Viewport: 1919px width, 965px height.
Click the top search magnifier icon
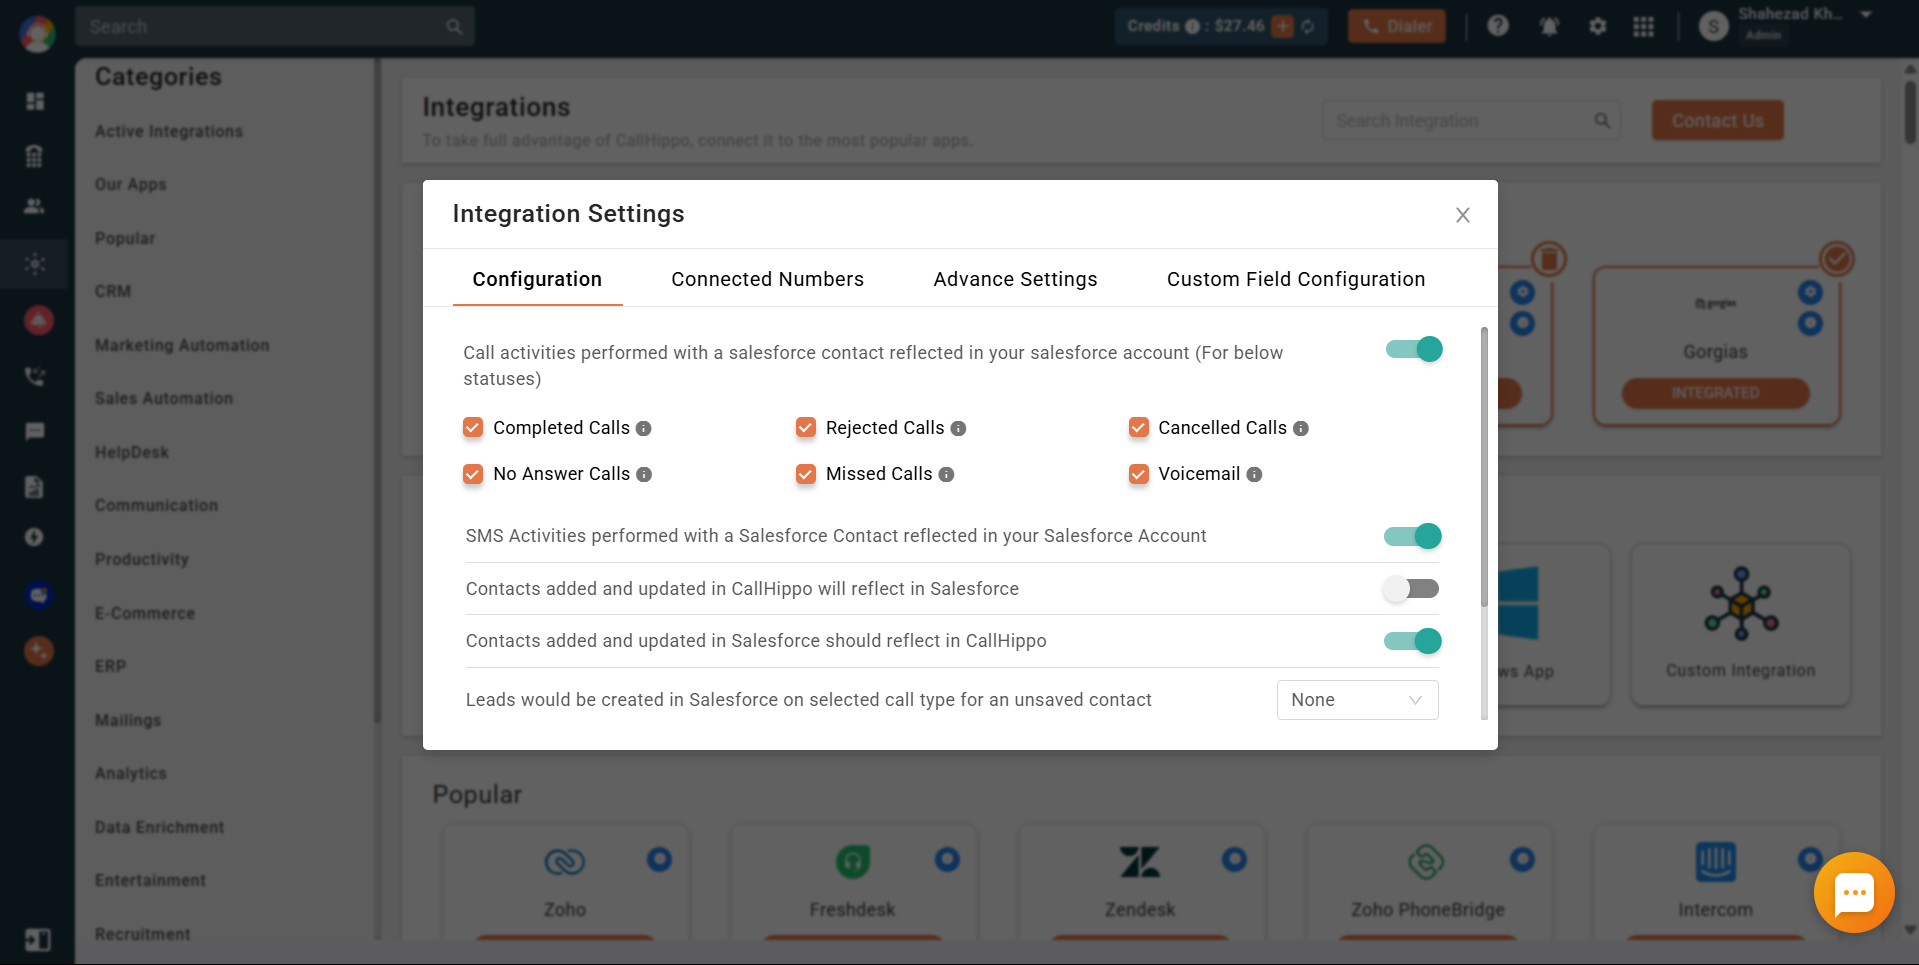454,27
